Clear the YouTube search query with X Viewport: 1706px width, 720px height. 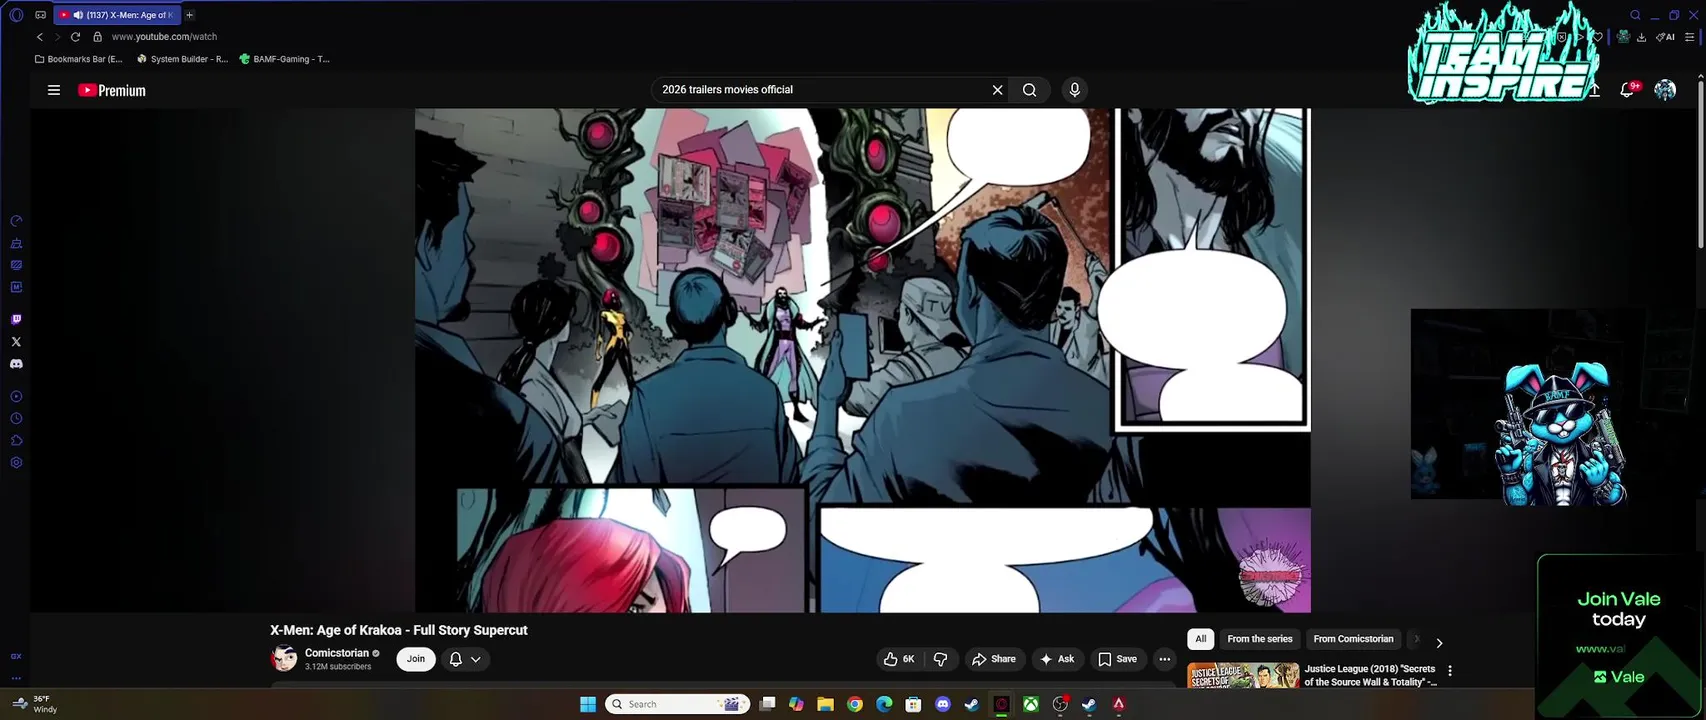(x=997, y=90)
